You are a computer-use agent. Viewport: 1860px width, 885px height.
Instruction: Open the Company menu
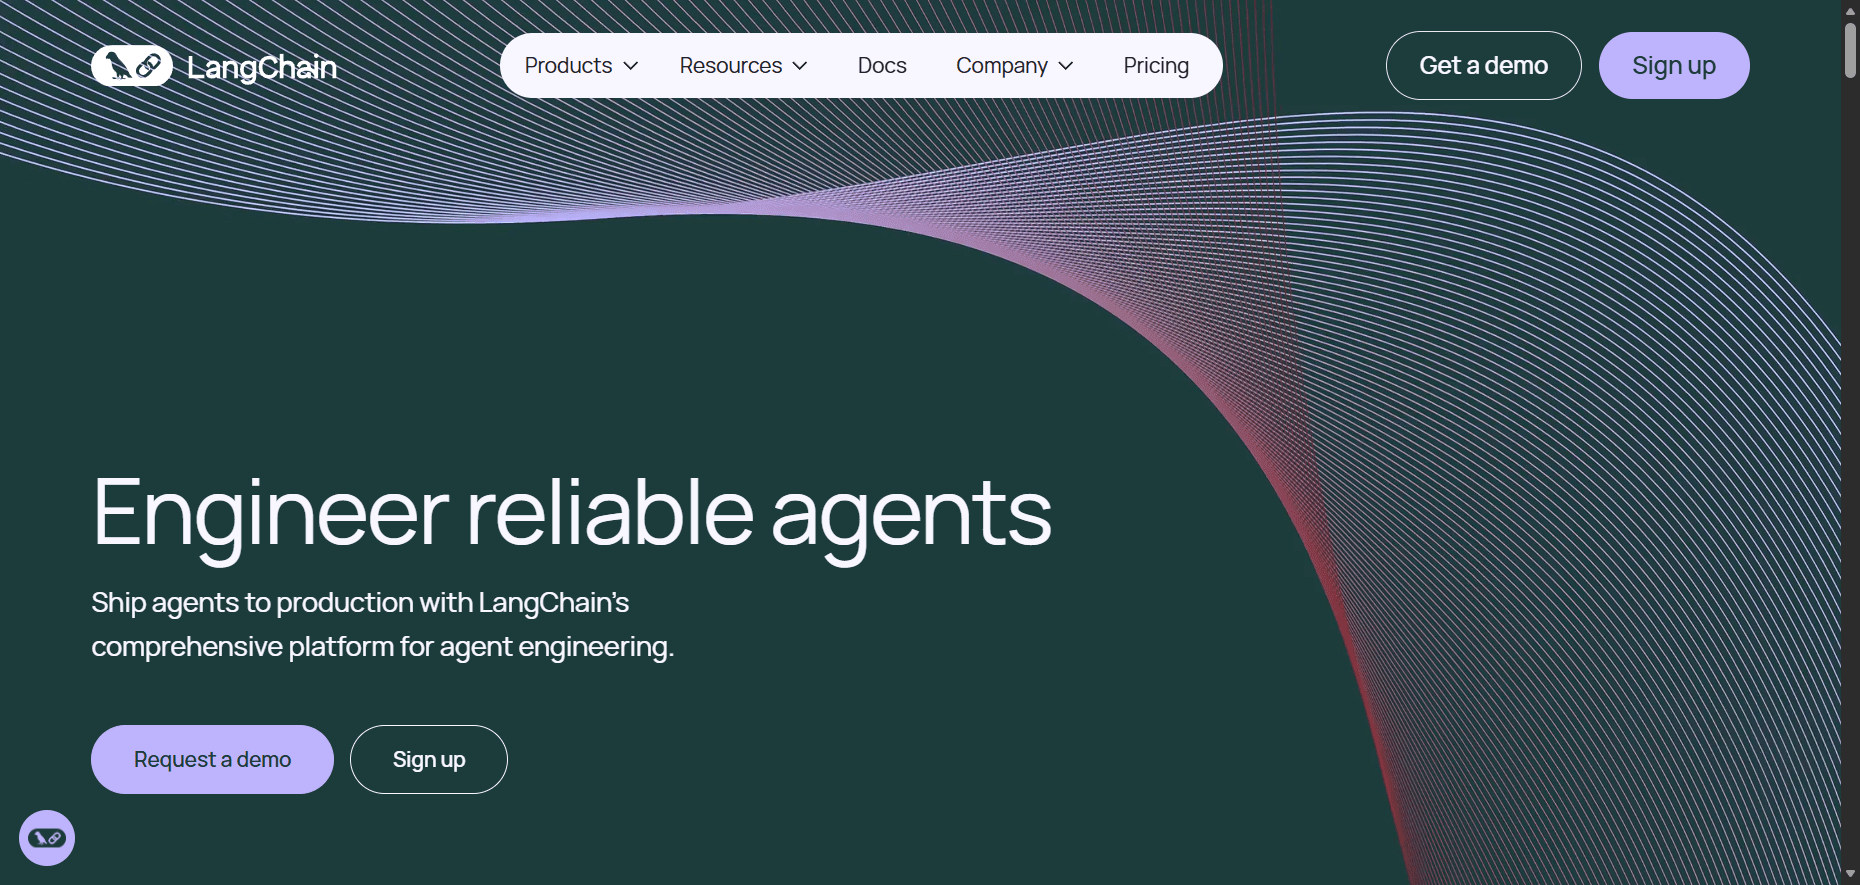1001,66
